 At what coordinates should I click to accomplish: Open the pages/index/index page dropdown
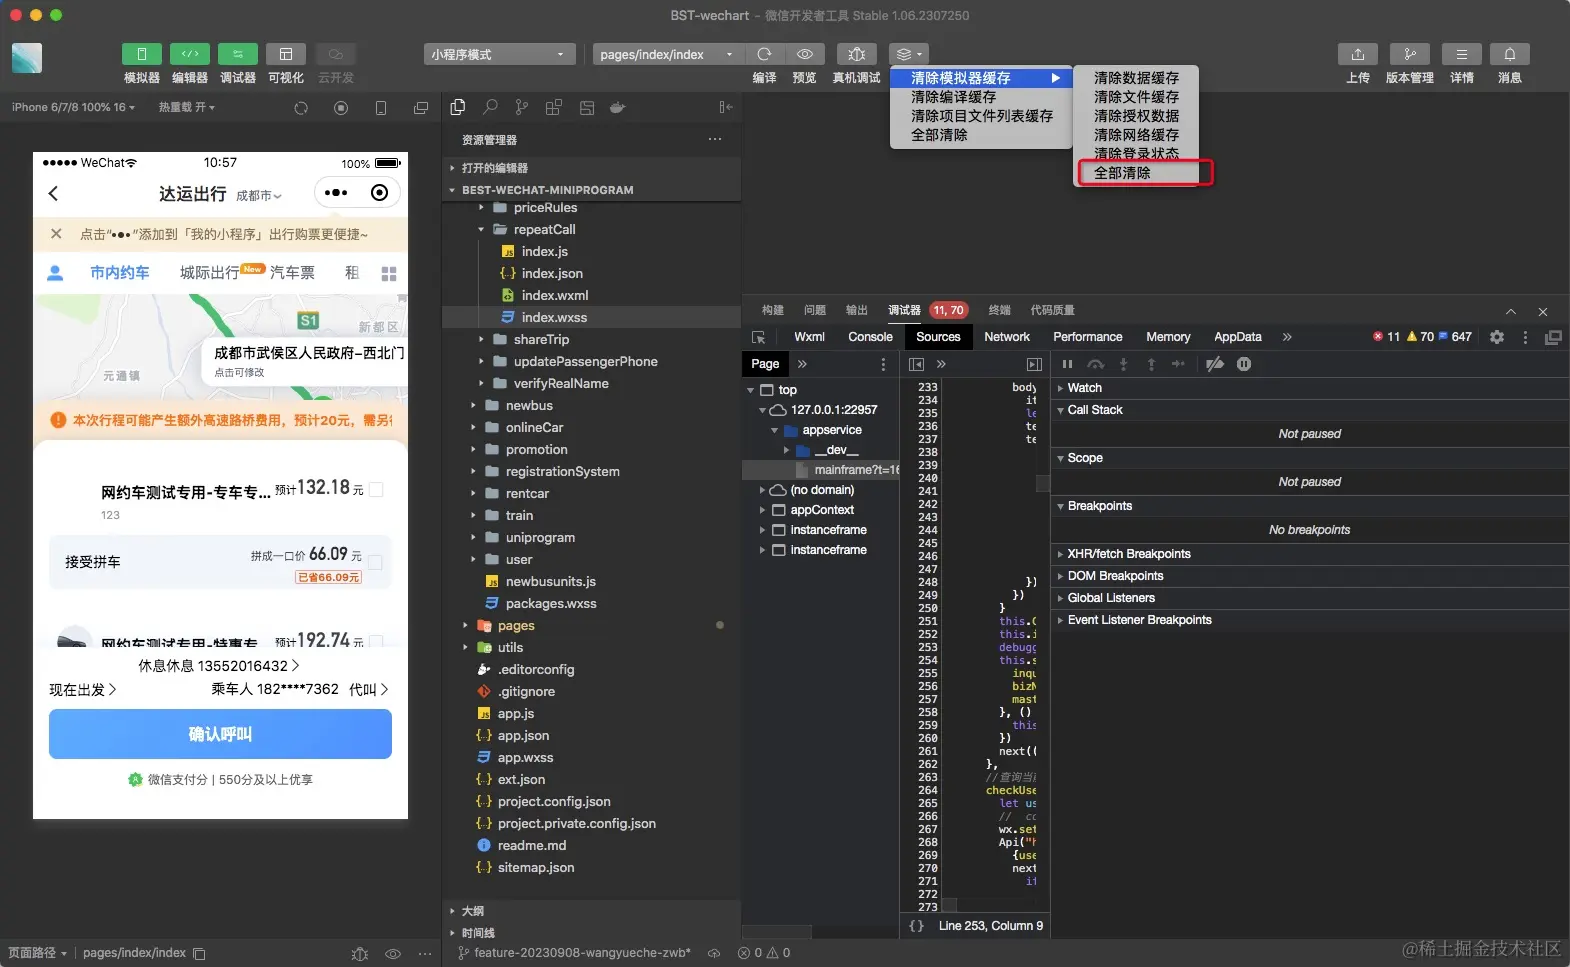coord(667,54)
